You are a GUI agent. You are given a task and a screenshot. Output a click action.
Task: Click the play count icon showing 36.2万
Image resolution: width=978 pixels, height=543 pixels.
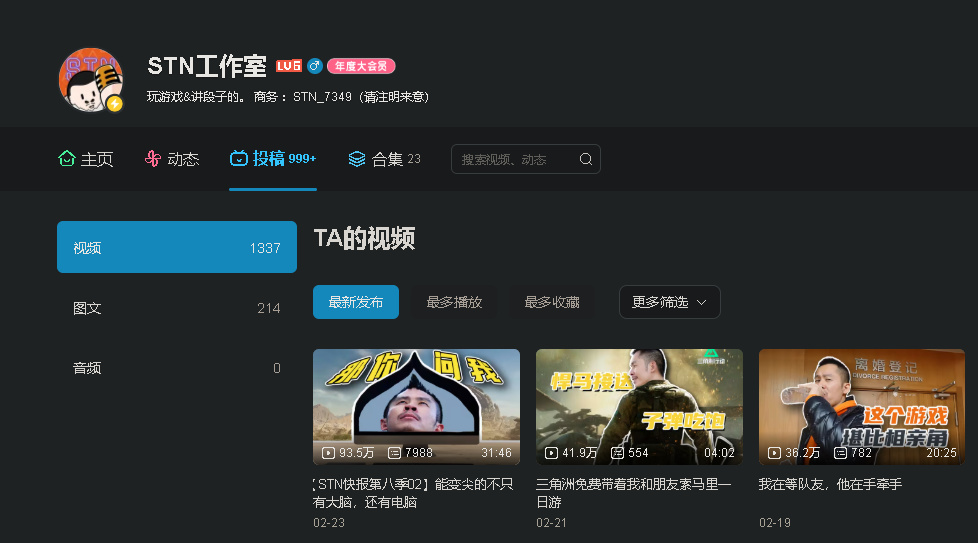(774, 453)
